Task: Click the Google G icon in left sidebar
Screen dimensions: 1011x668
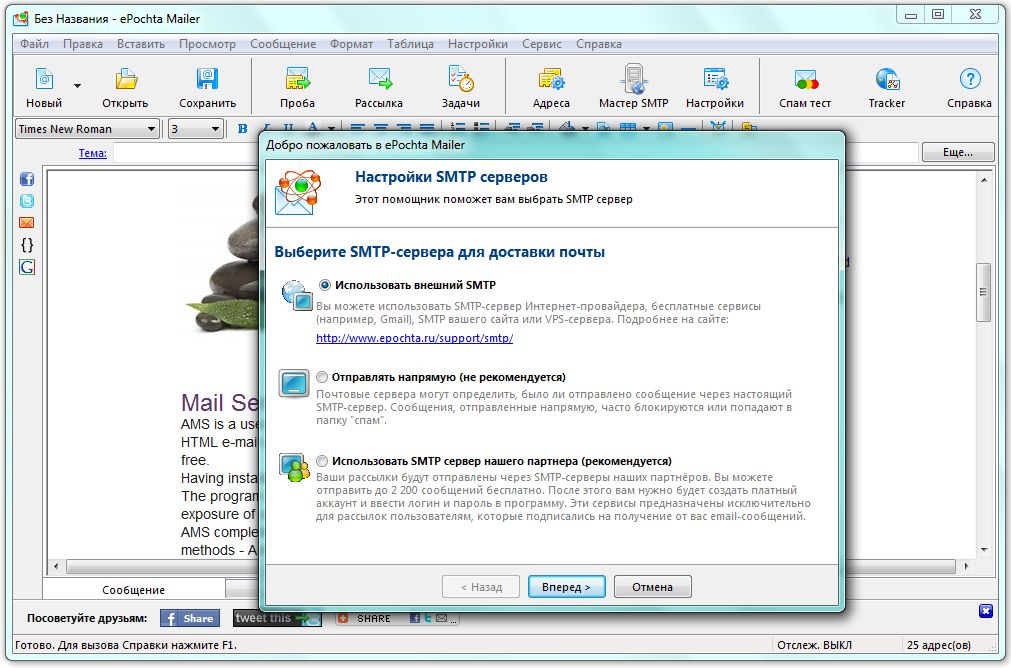Action: point(27,267)
